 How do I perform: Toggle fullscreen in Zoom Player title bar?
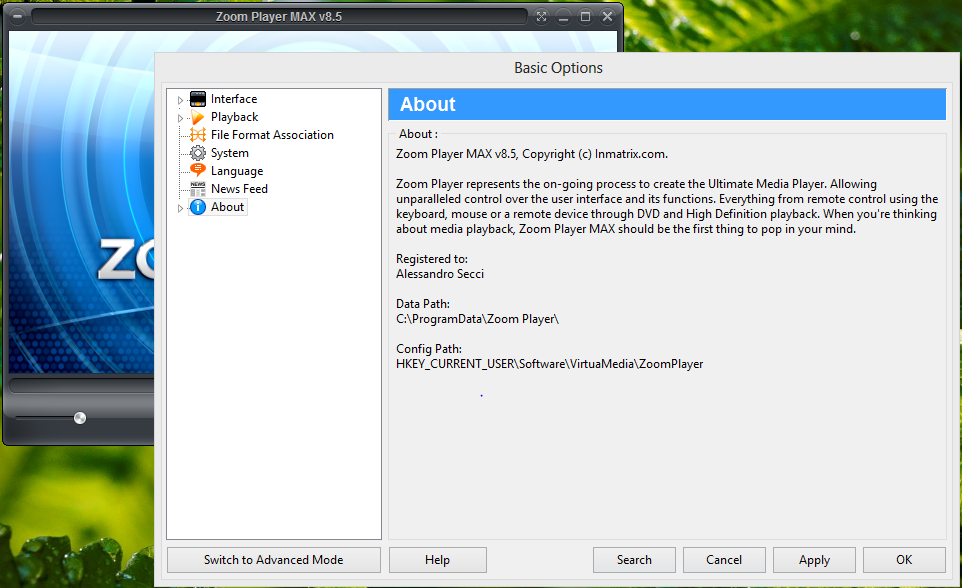click(541, 17)
